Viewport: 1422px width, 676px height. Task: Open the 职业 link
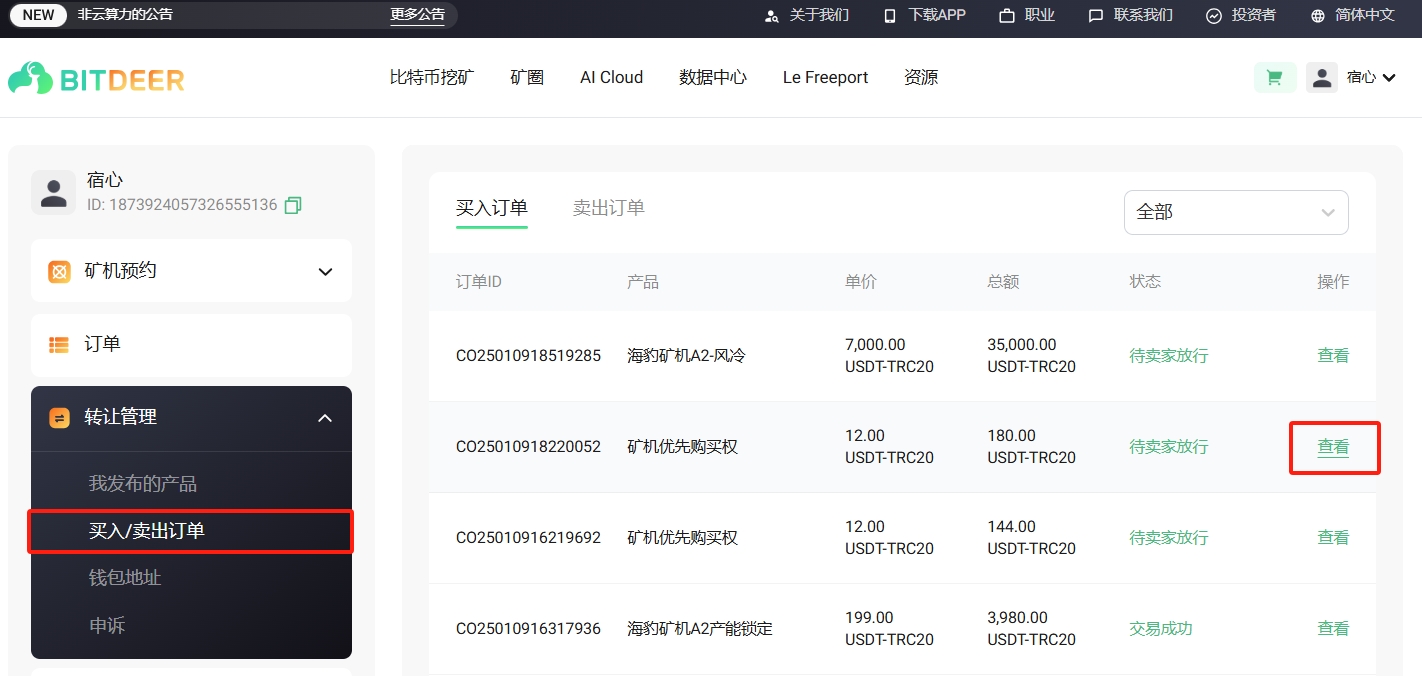coord(1040,15)
